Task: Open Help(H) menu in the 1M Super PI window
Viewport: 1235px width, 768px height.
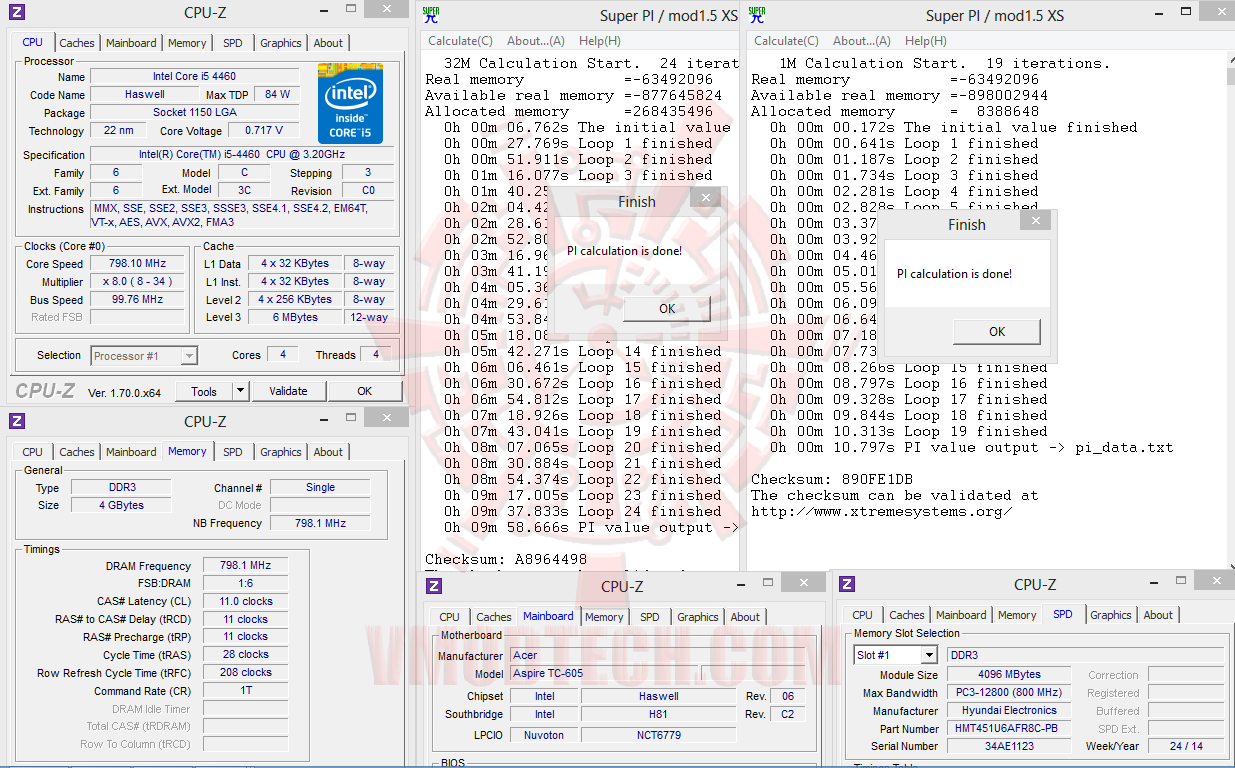Action: (x=926, y=41)
